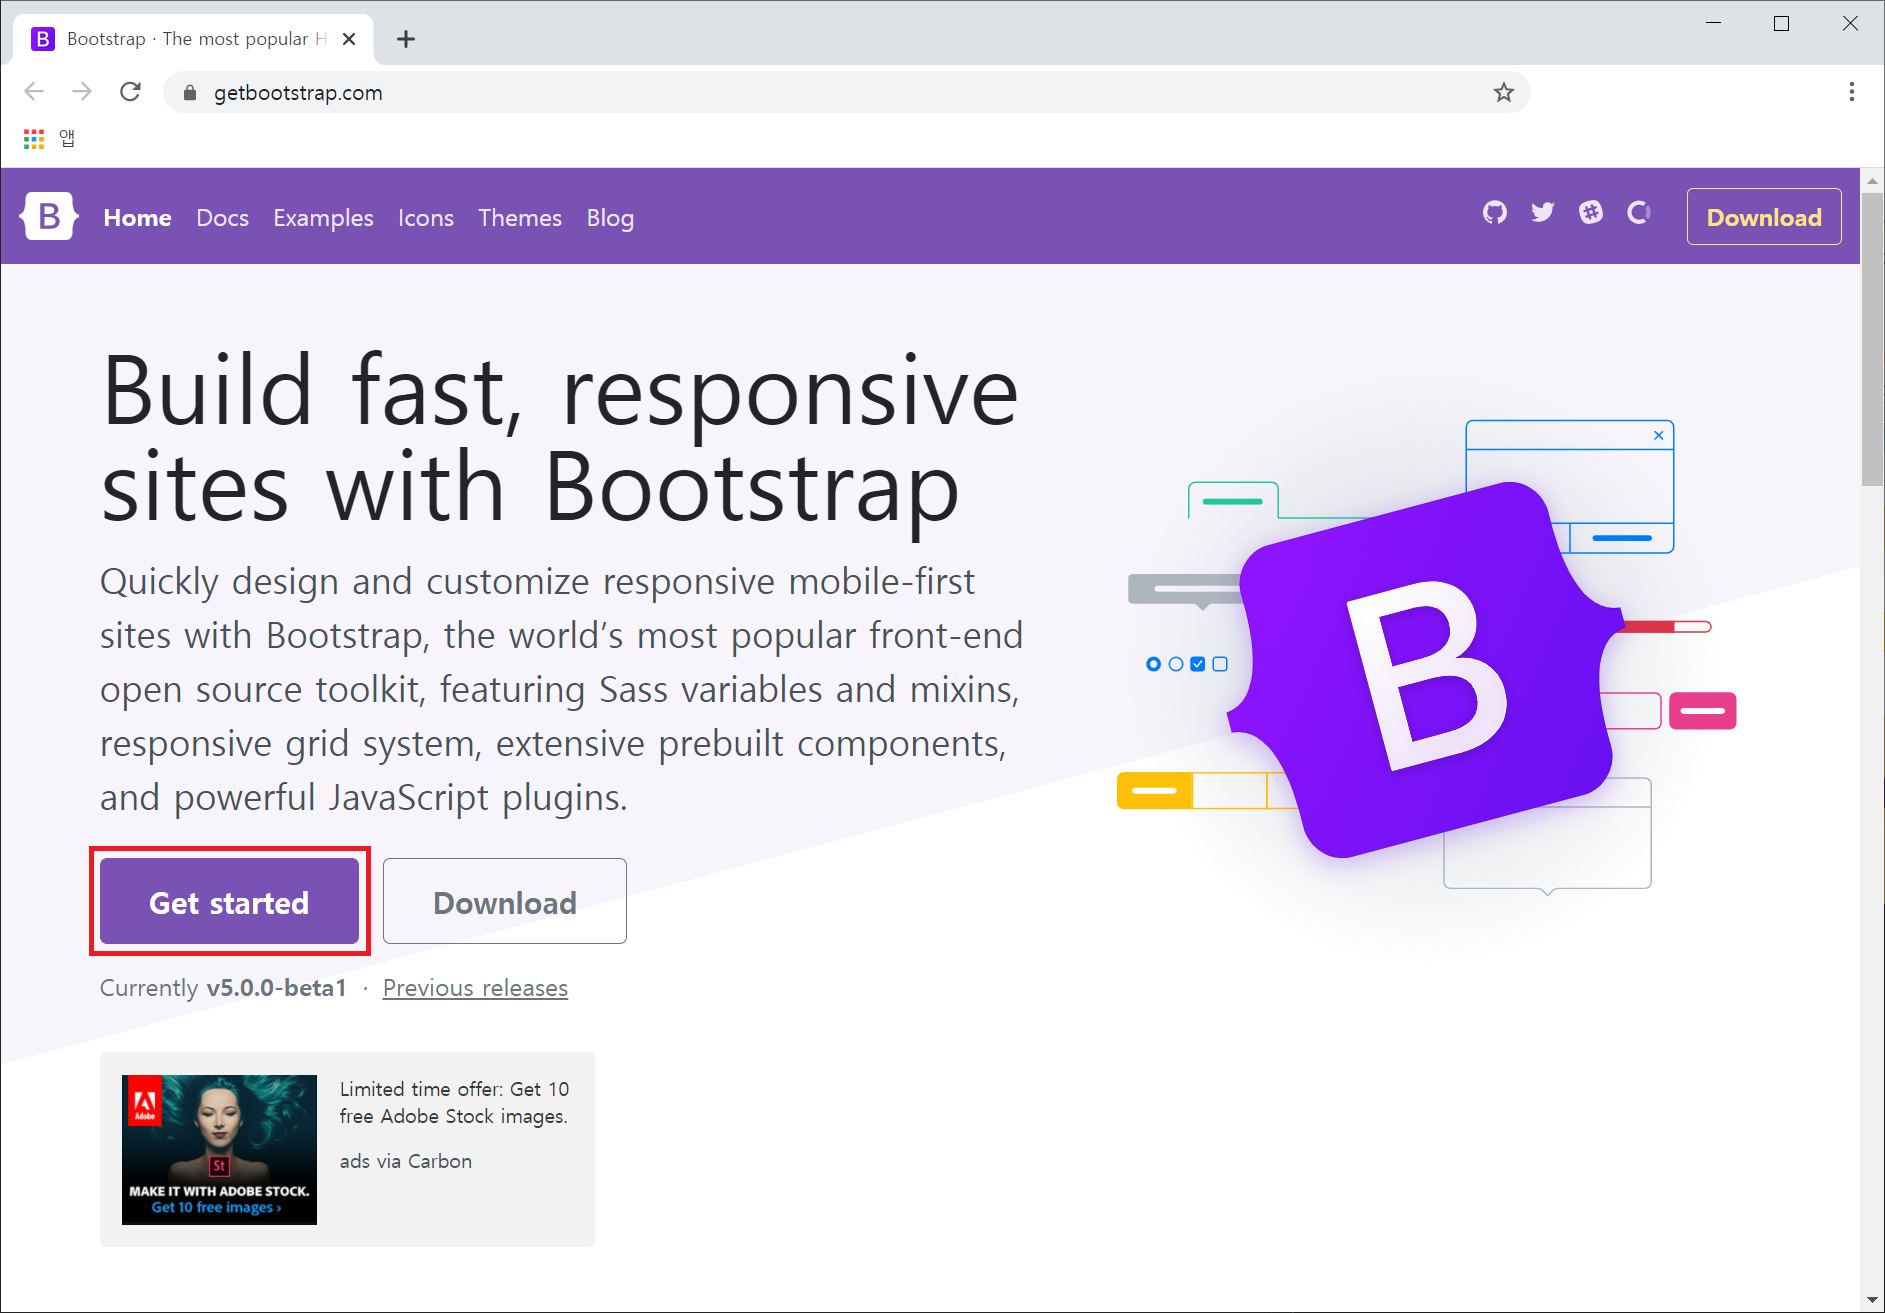Select the Home nav item
Screen dimensions: 1885x1313
click(138, 218)
